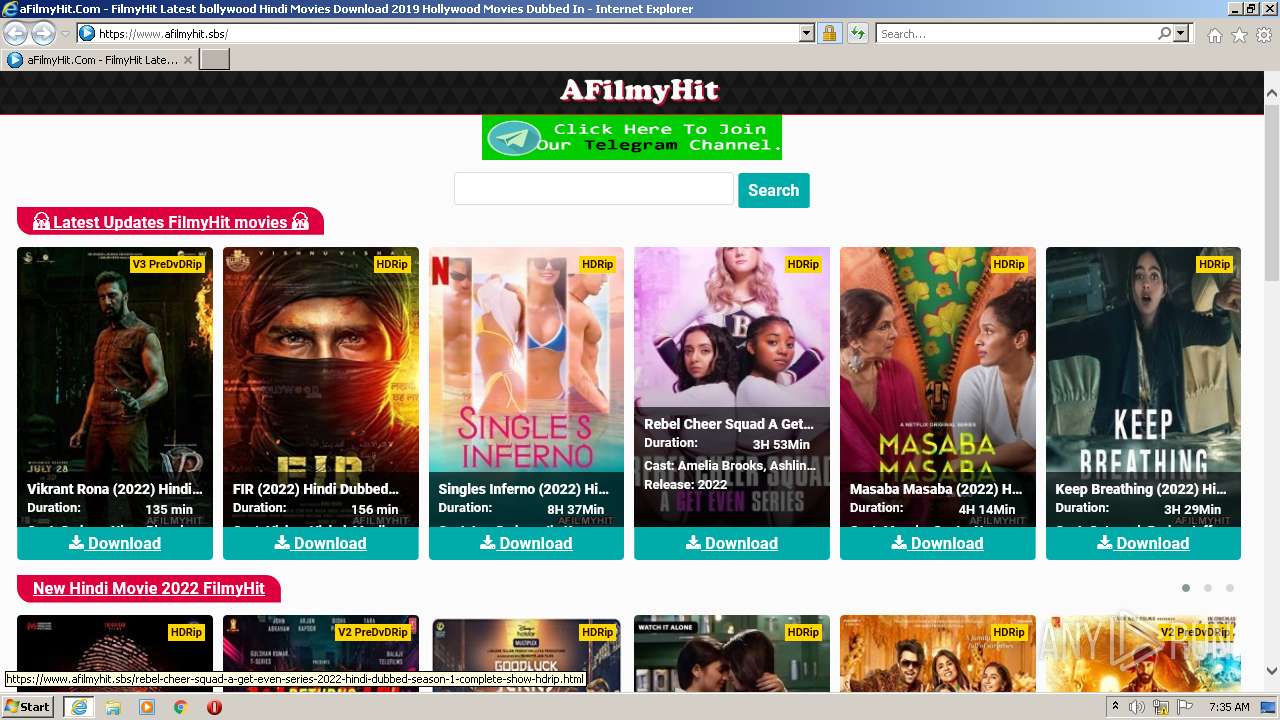Close the aFilmyHit.Com tab
1280x720 pixels.
188,60
